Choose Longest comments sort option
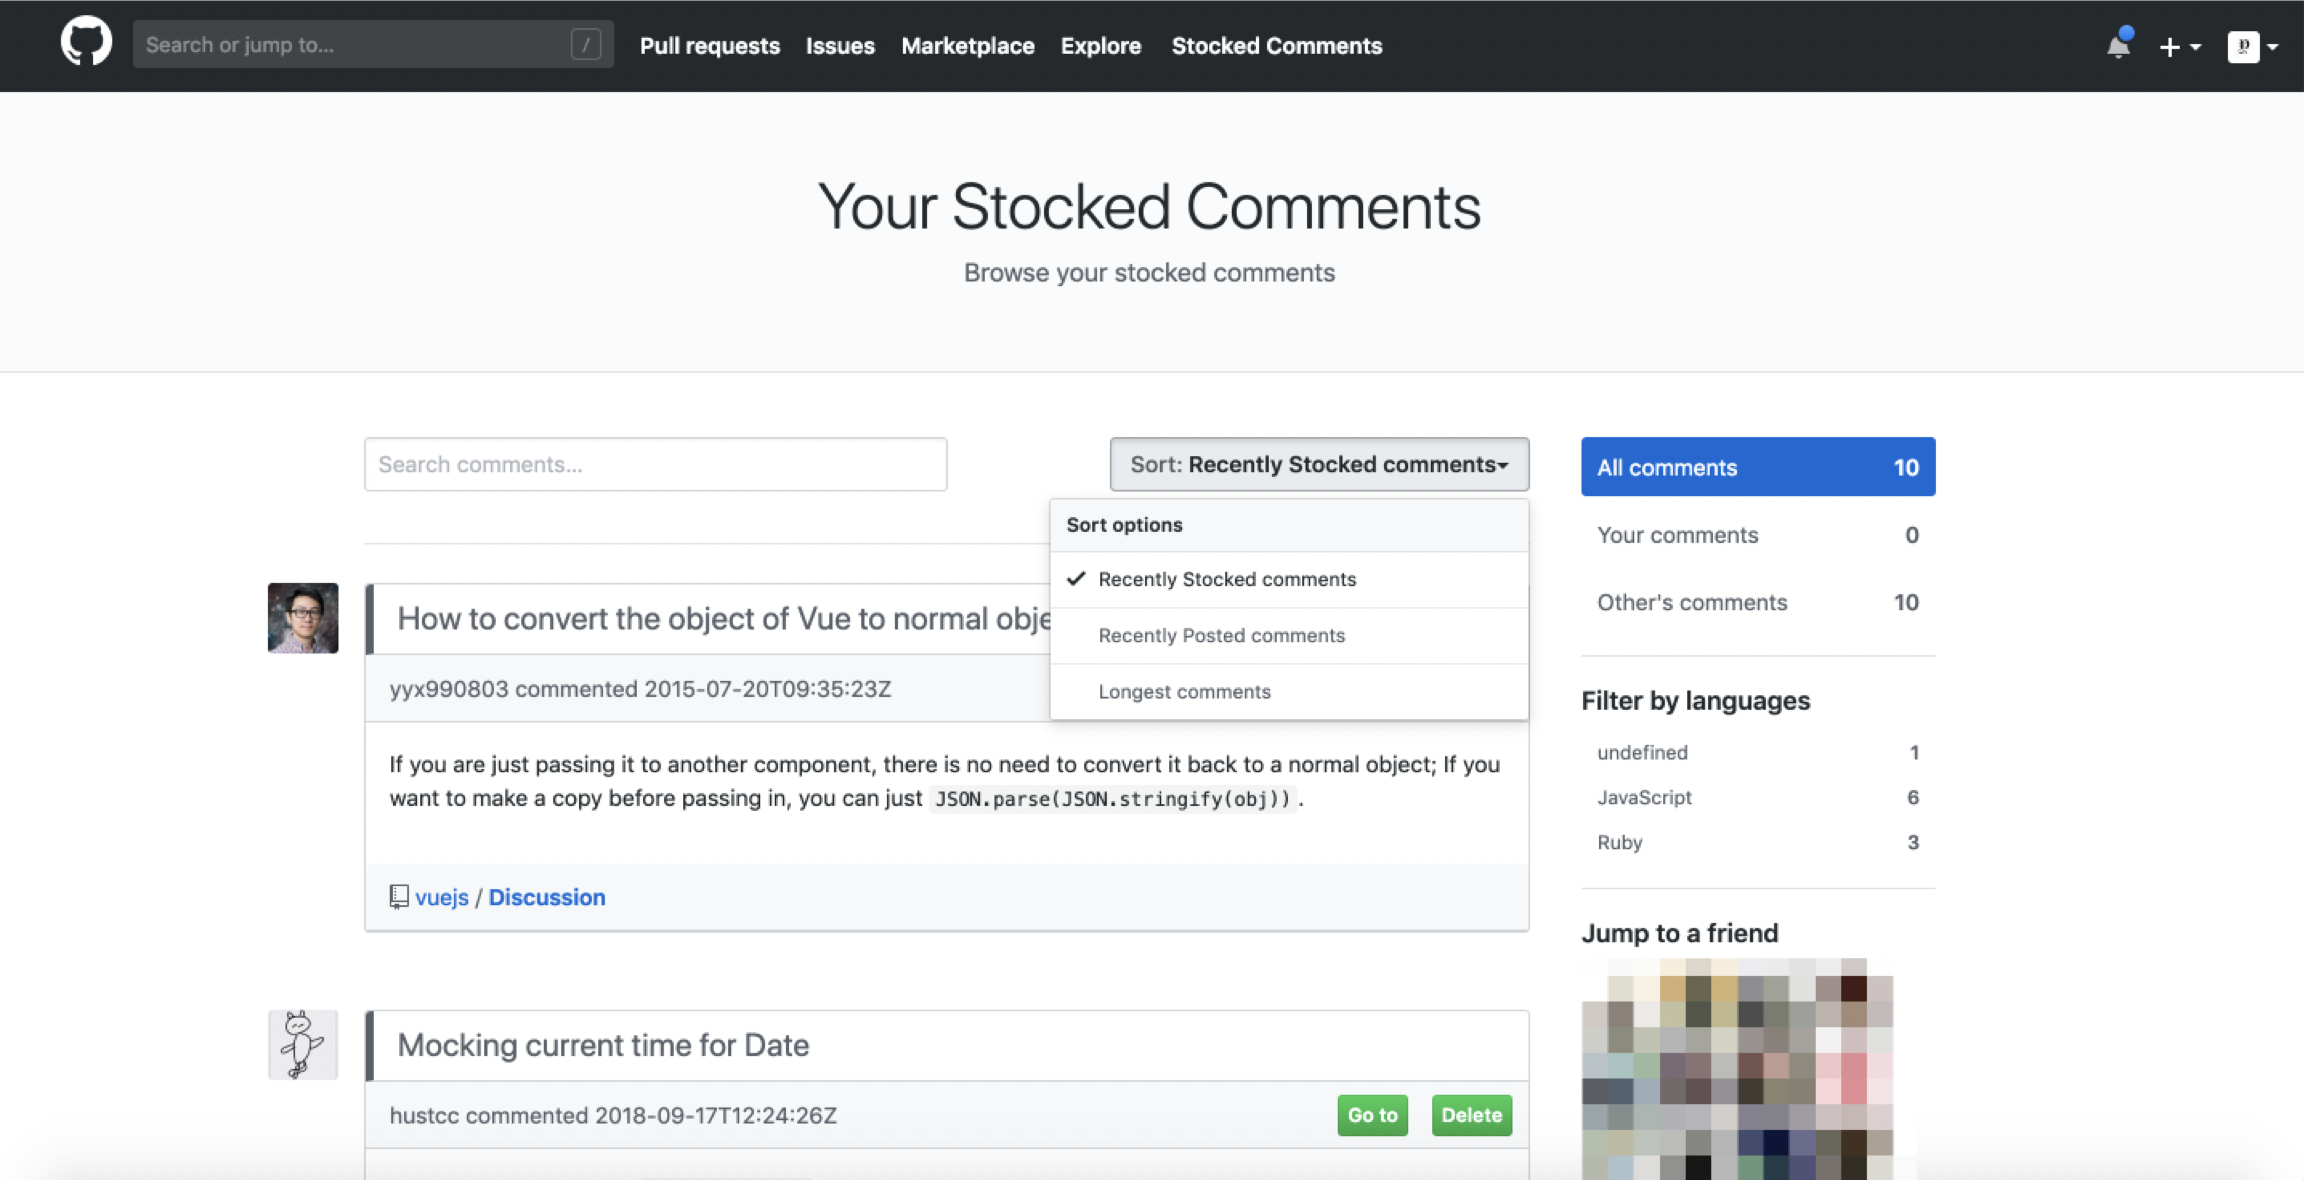Image resolution: width=2304 pixels, height=1180 pixels. point(1184,692)
